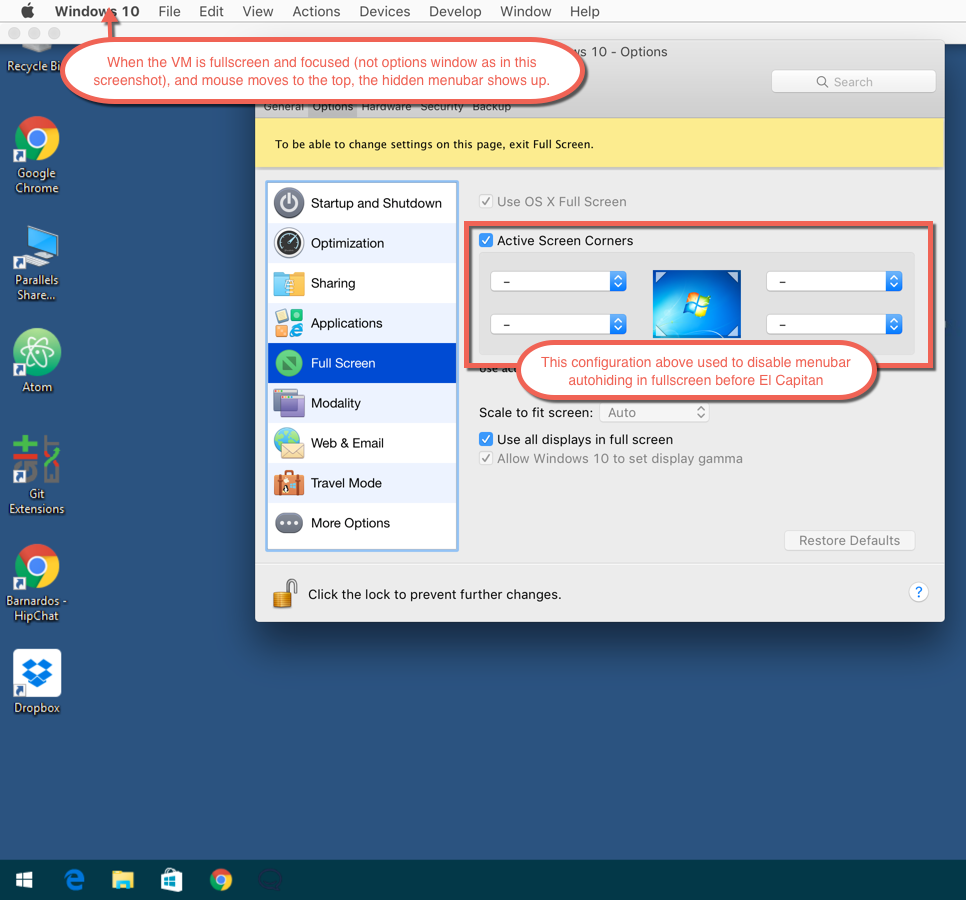Toggle Allow Windows 10 to set display gamma
Viewport: 966px width, 900px height.
pyautogui.click(x=486, y=458)
